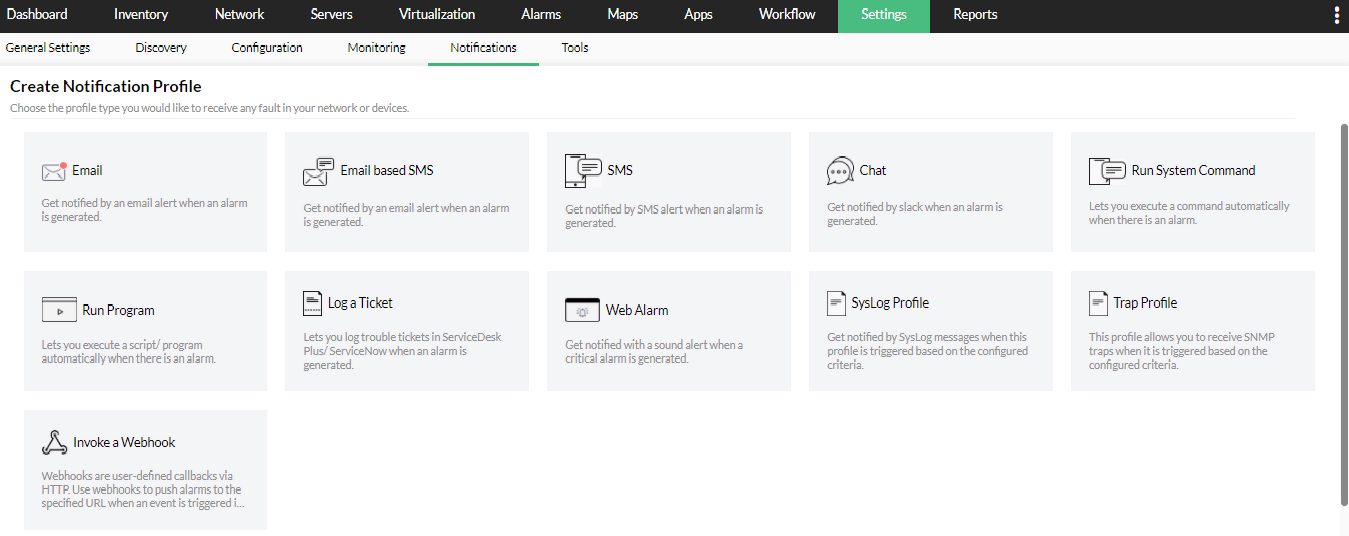Open the vertical three-dot more menu

point(1337,15)
